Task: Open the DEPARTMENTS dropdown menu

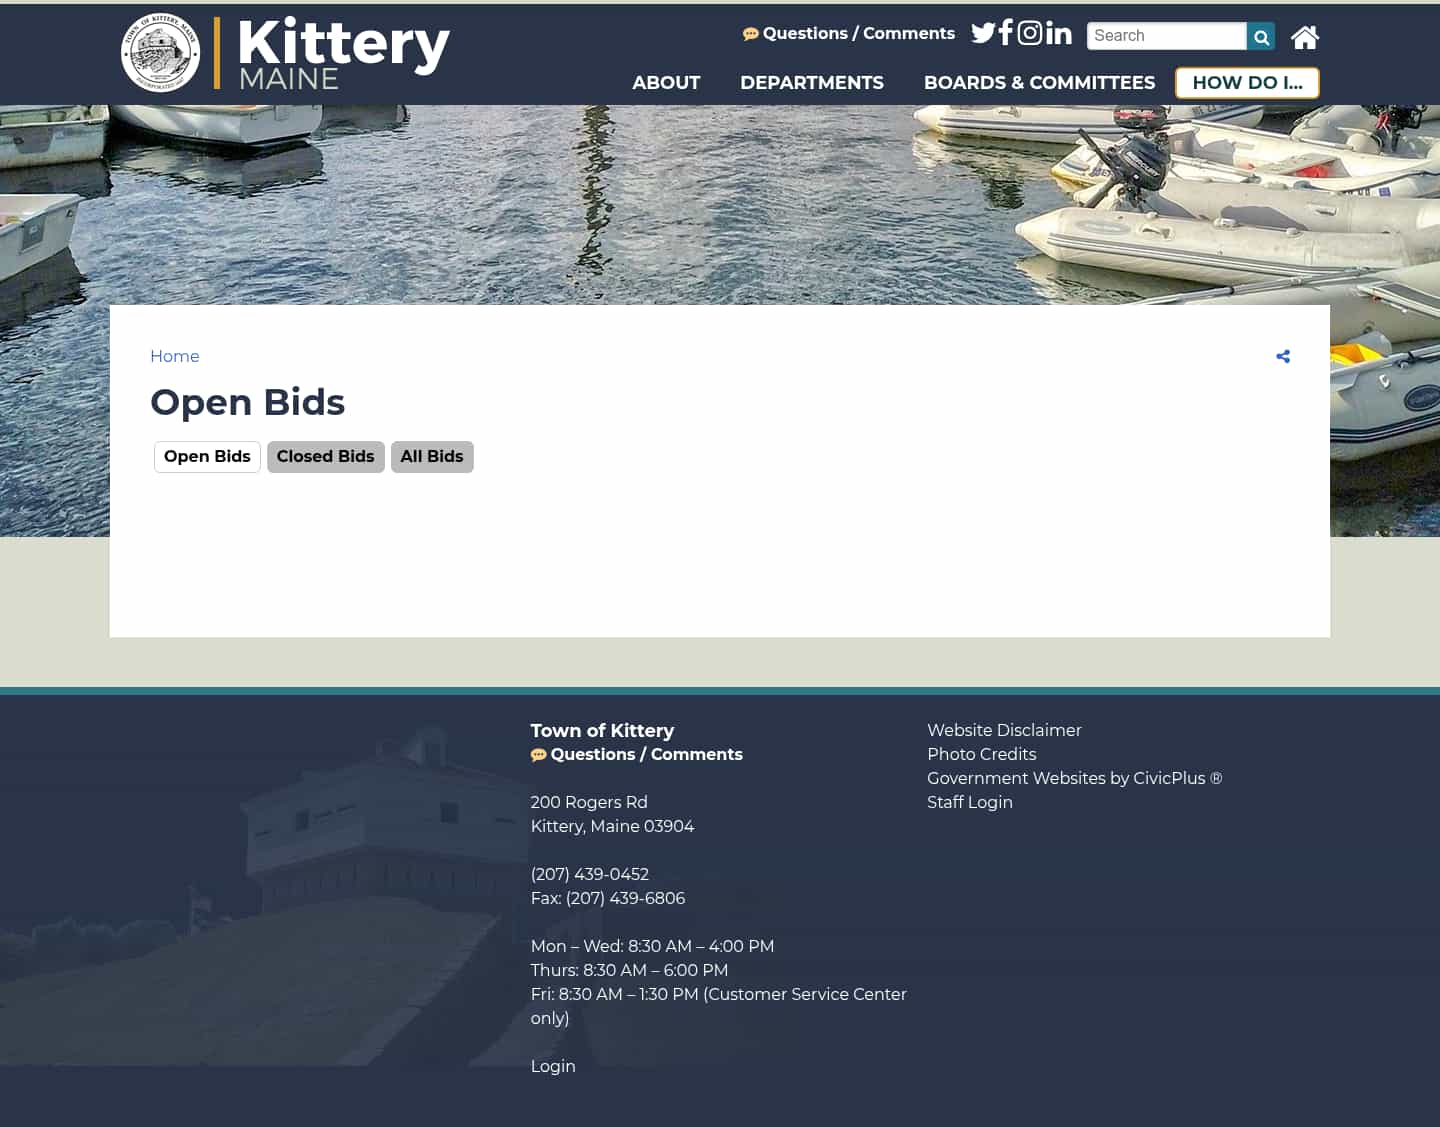Action: pyautogui.click(x=812, y=83)
